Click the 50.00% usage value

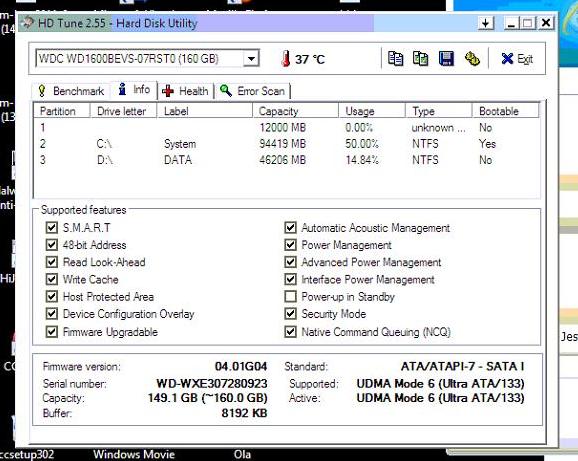click(x=362, y=144)
